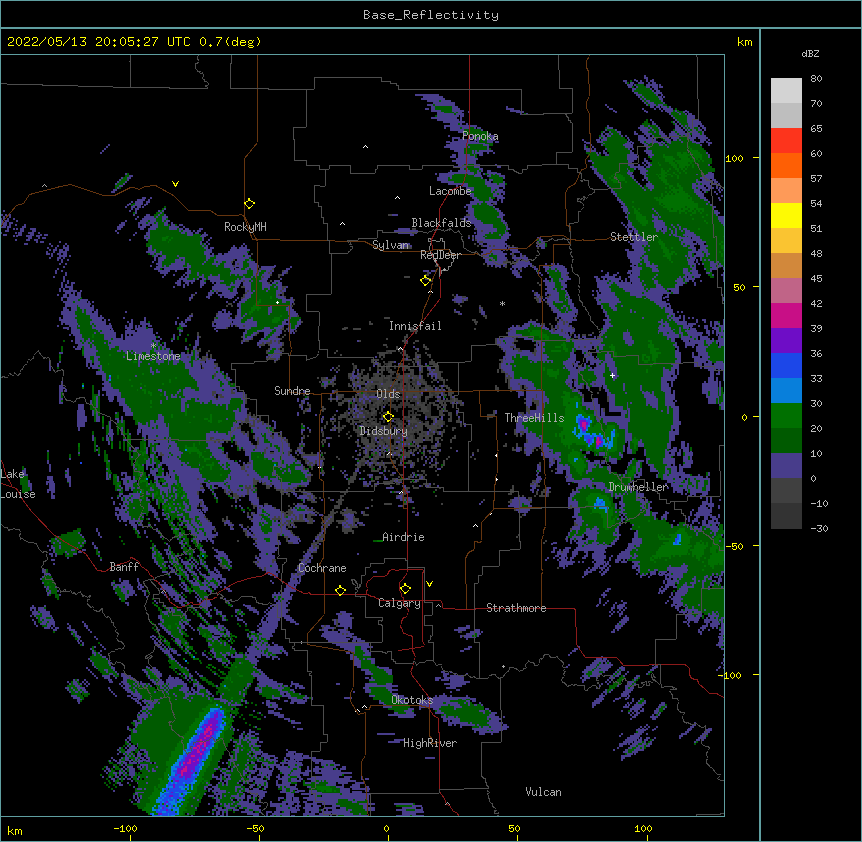Click the blue echo cell just below Drumheller
Screen dimensions: 862x842
click(x=600, y=502)
